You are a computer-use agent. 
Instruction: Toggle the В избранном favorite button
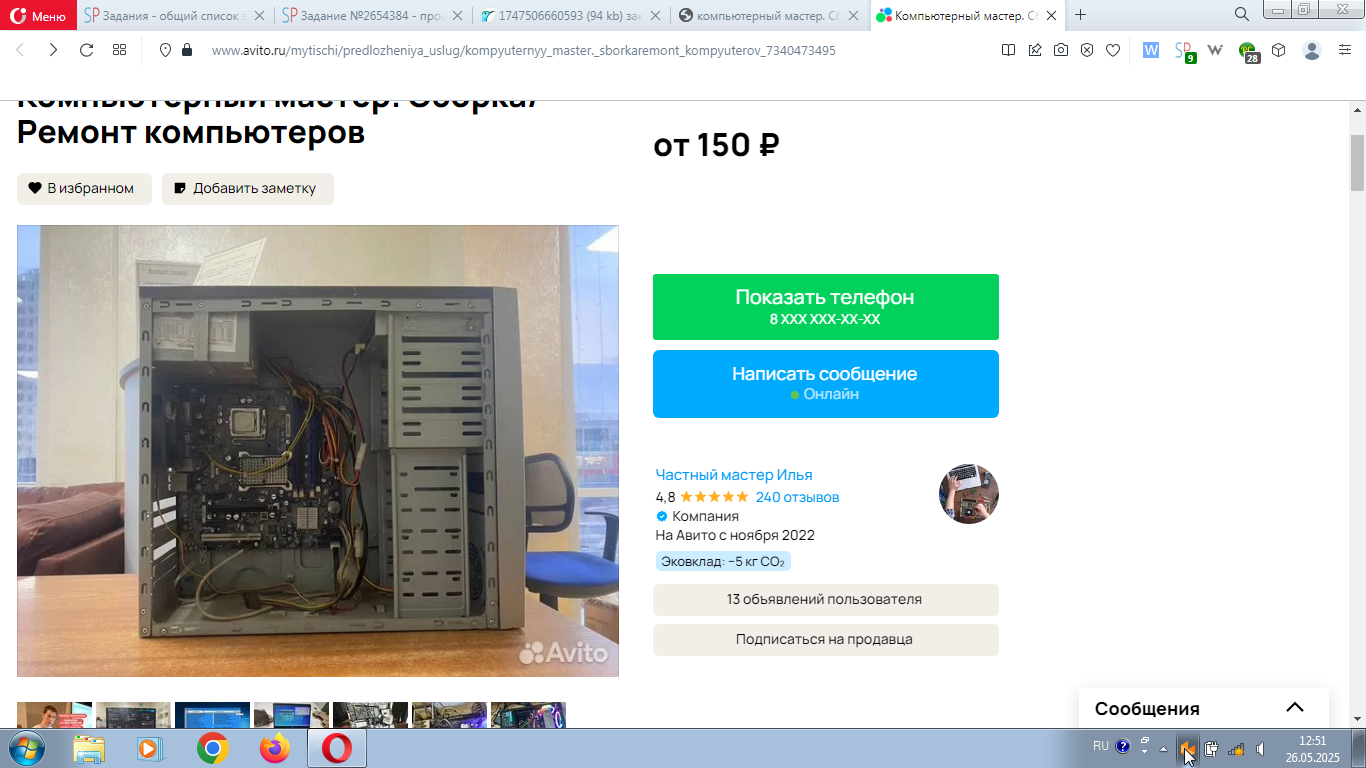point(84,188)
